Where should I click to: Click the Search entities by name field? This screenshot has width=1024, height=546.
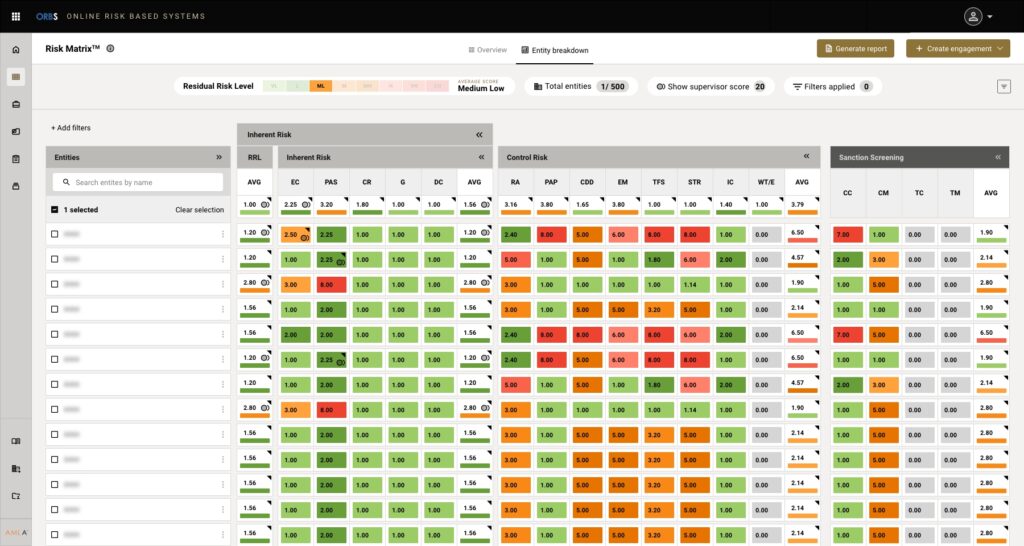(138, 182)
